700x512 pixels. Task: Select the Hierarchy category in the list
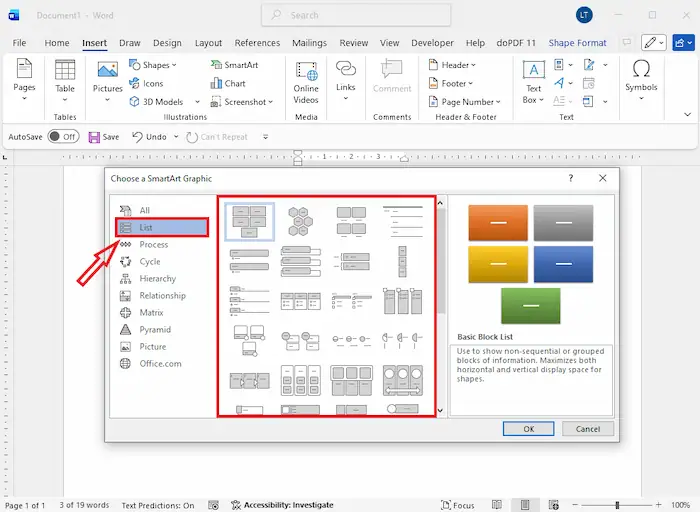(157, 279)
